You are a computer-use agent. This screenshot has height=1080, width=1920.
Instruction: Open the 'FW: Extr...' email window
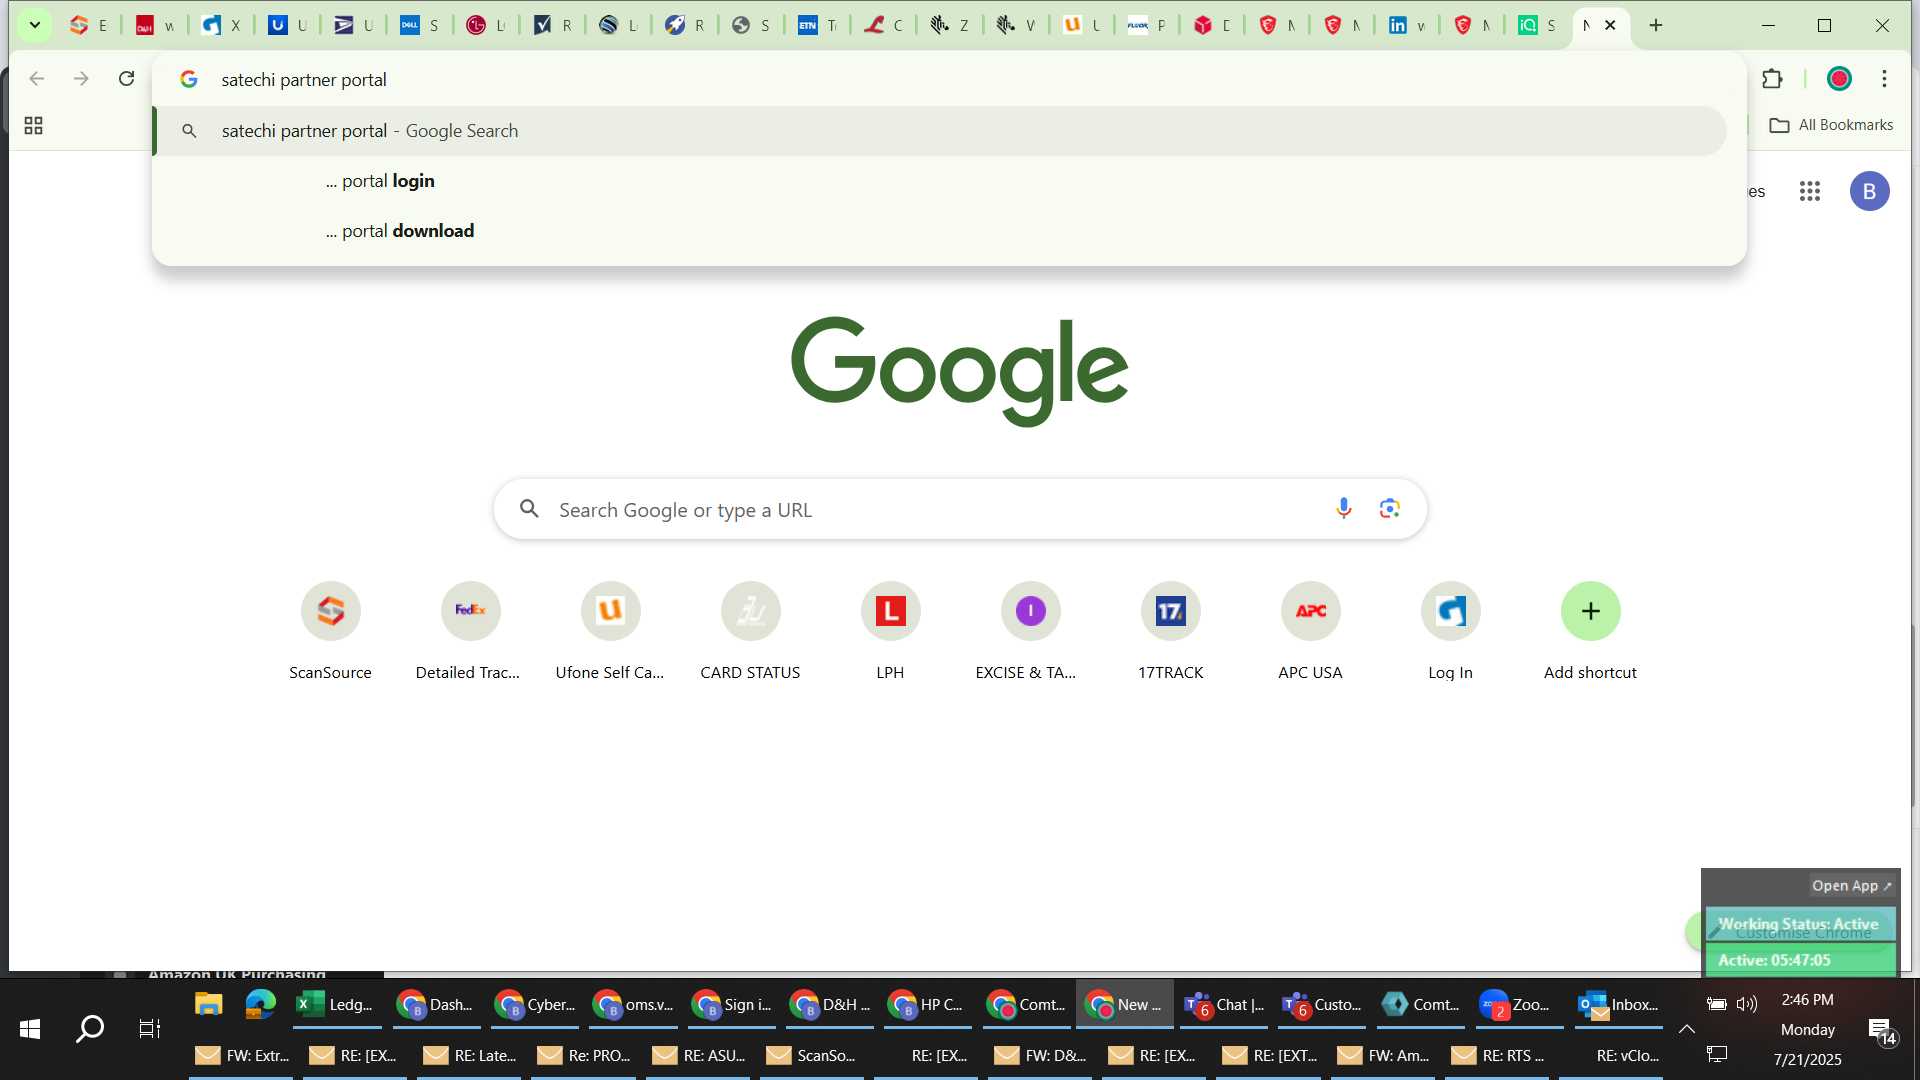[241, 1056]
